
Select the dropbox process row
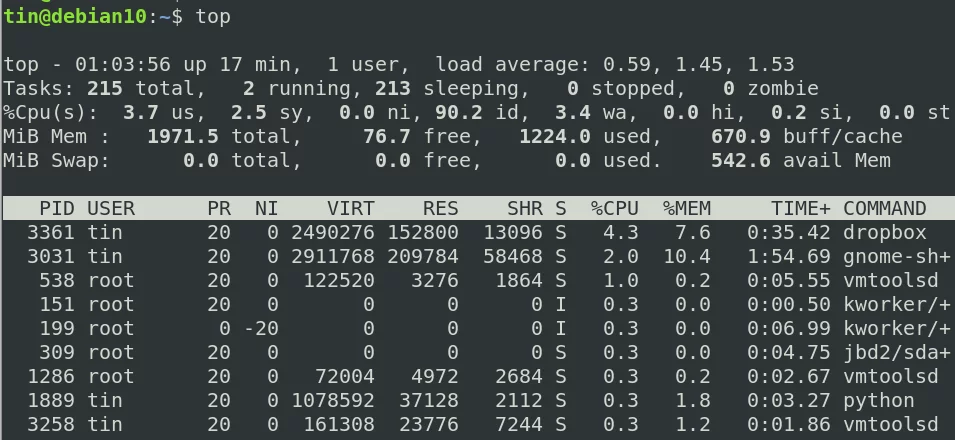(478, 232)
